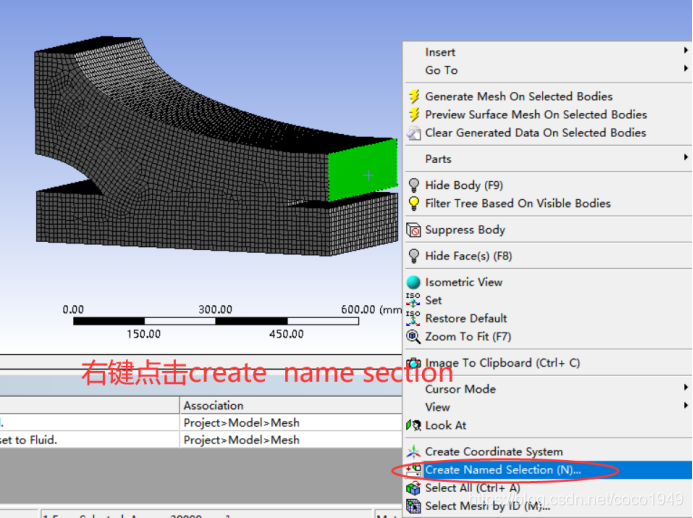
Task: Click the bulb icon next to Hide Body
Action: click(414, 185)
